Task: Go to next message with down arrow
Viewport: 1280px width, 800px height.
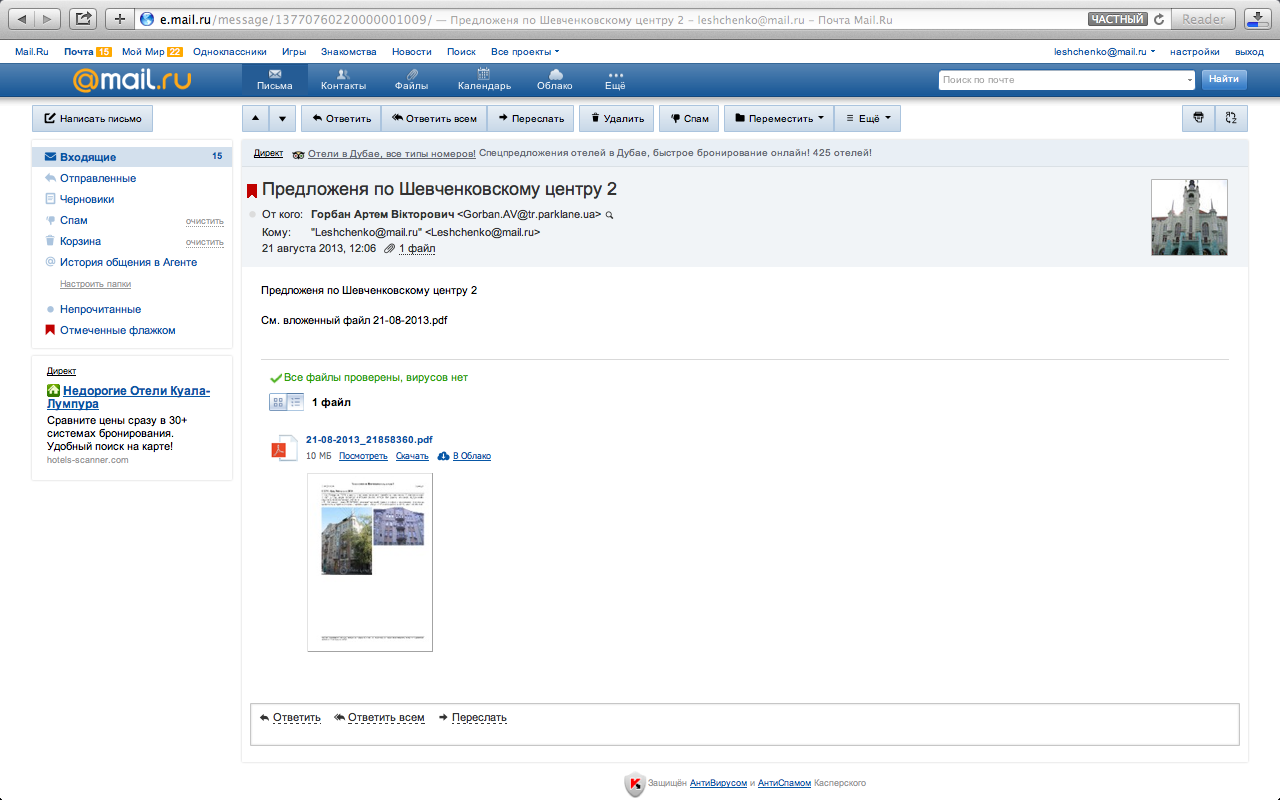Action: pos(282,118)
